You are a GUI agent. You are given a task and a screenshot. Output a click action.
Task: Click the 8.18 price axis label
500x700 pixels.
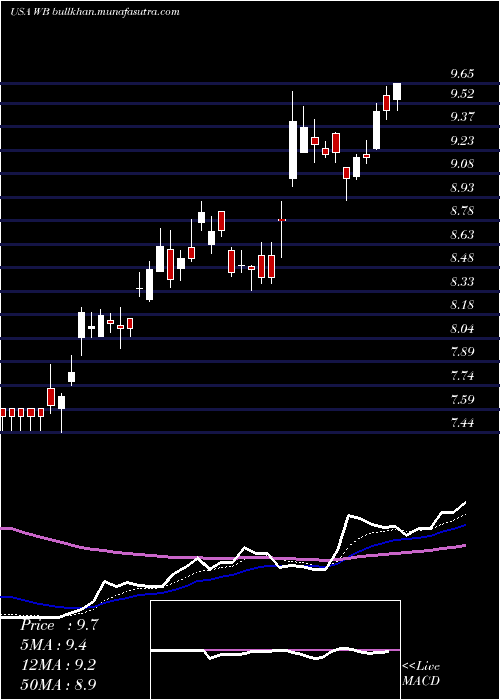pyautogui.click(x=462, y=305)
